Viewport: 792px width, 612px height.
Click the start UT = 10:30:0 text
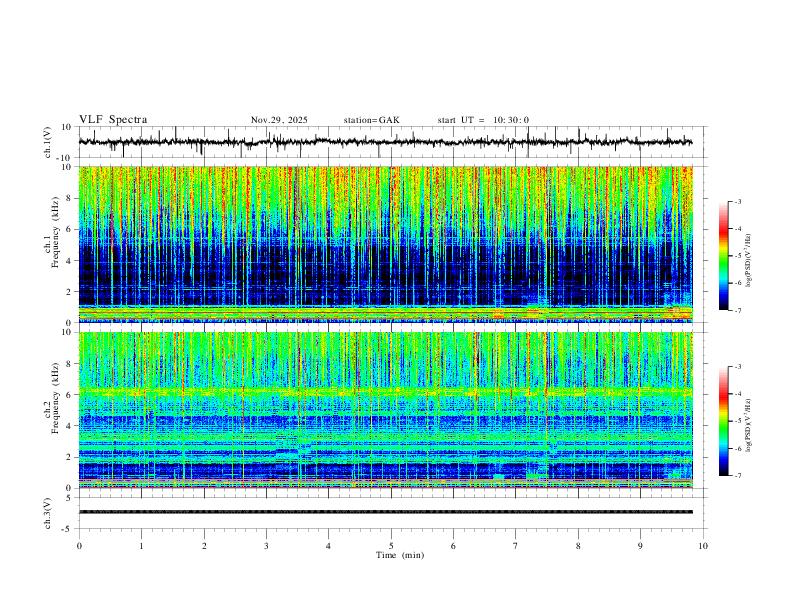483,120
